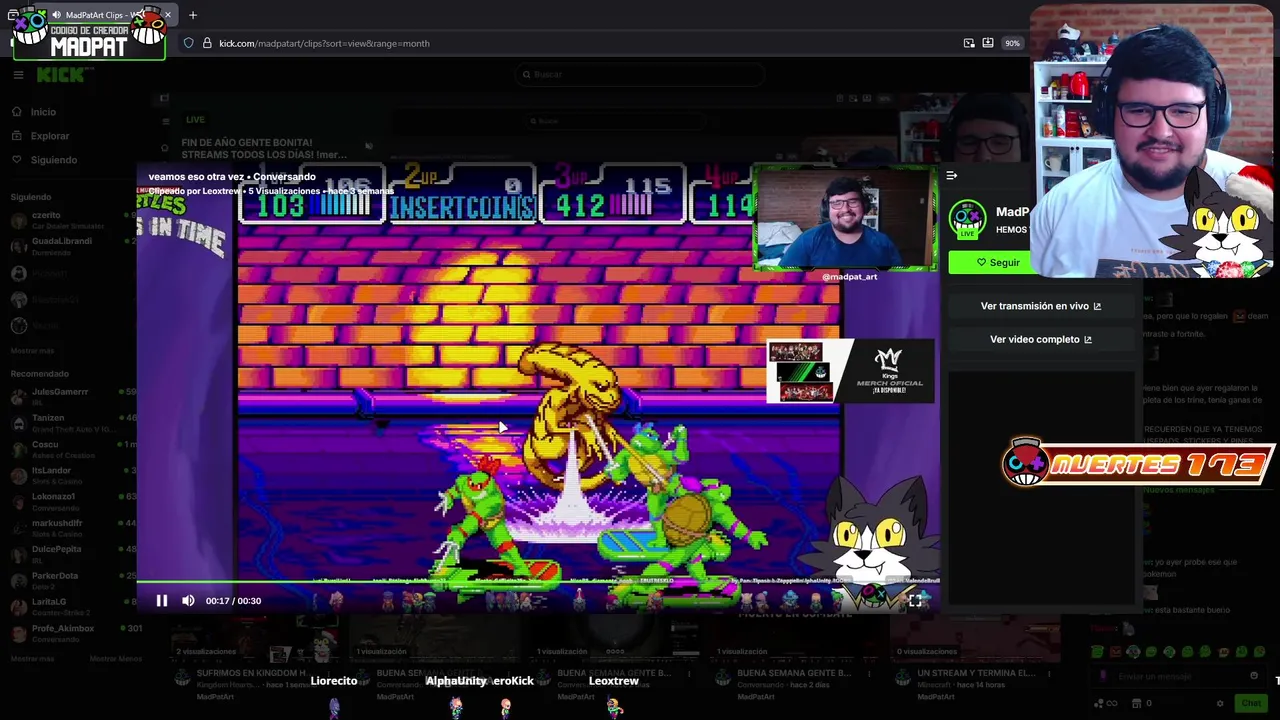The height and width of the screenshot is (720, 1280).
Task: Open Ver transmisión en vivo link
Action: coord(1040,306)
